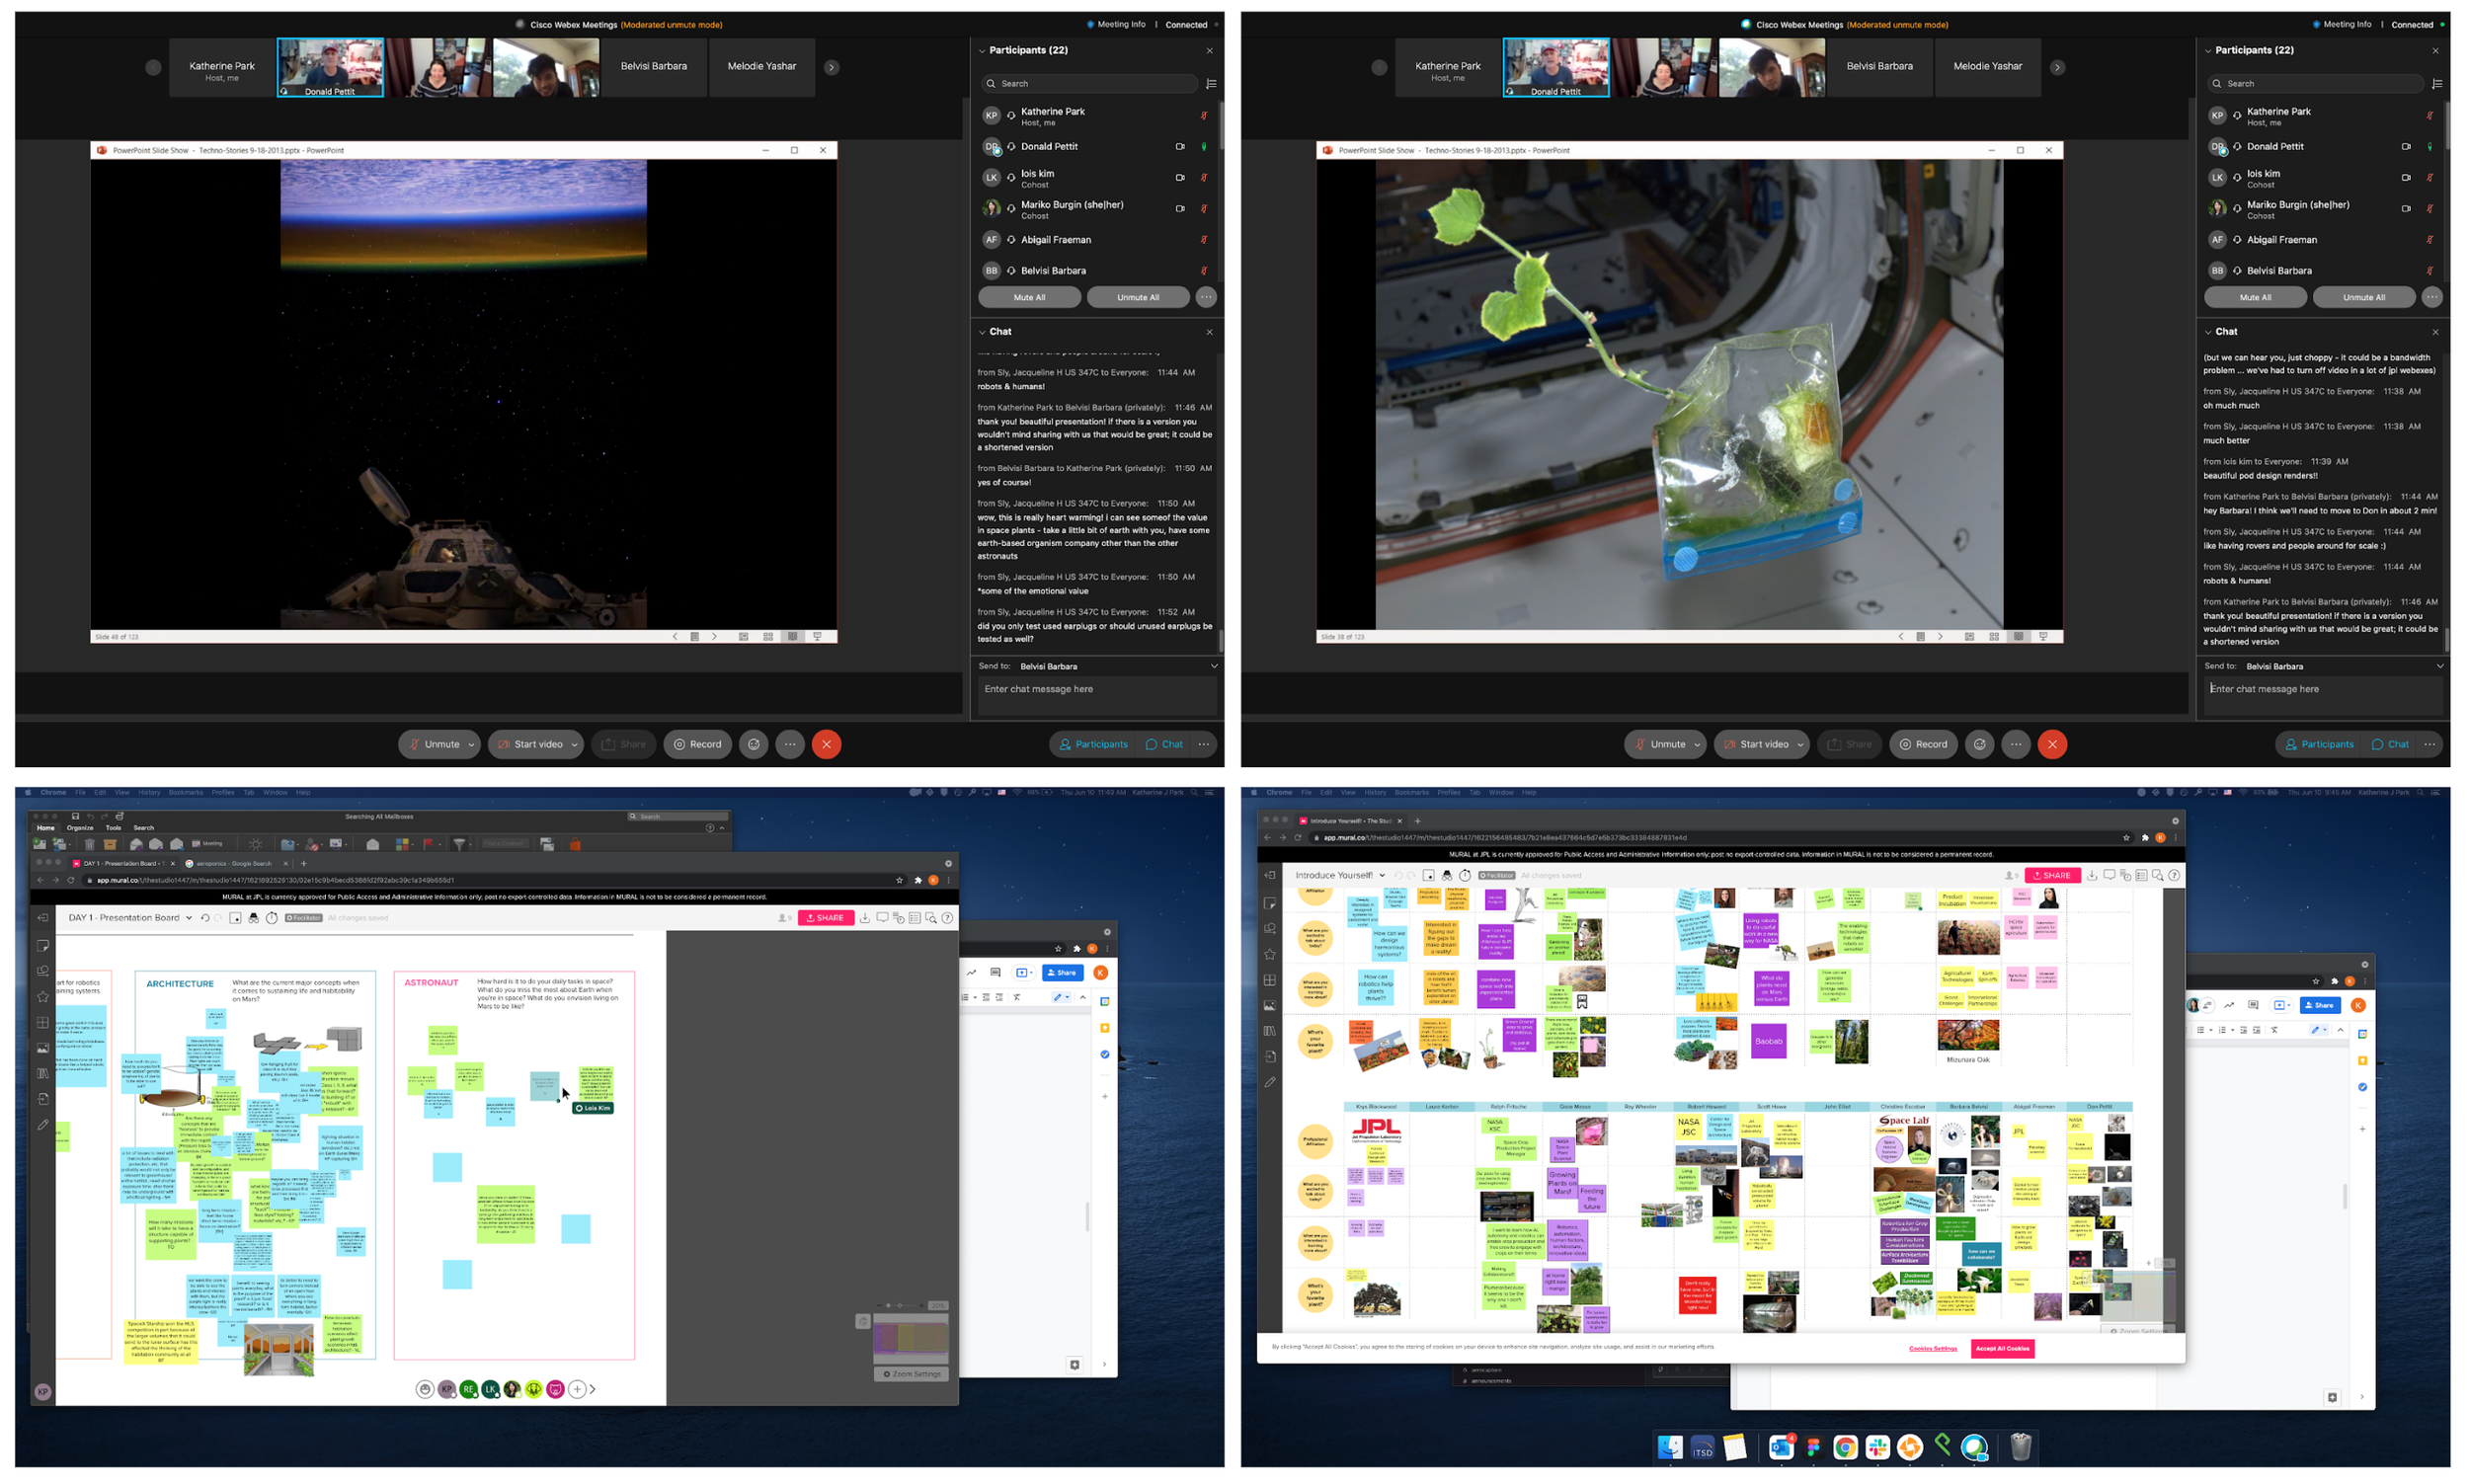Open the help icon in the DAY 1 Presentation Board toolbar
This screenshot has width=2469, height=1484.
click(x=947, y=918)
